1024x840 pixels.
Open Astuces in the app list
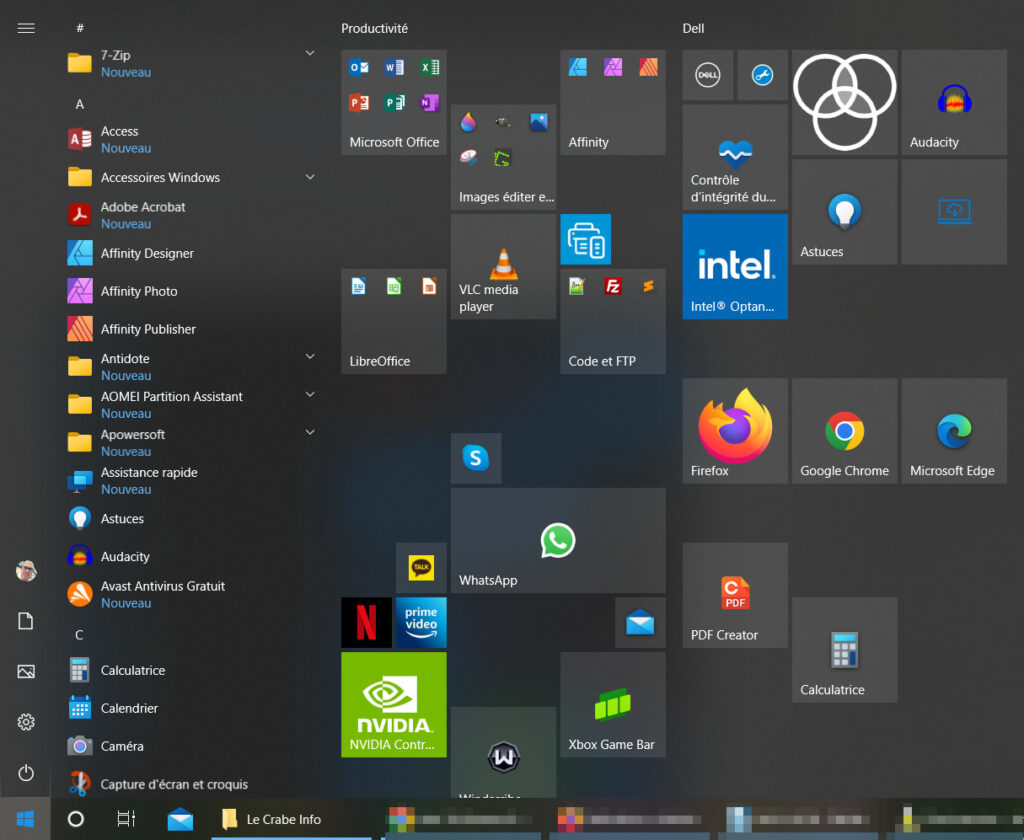191,519
